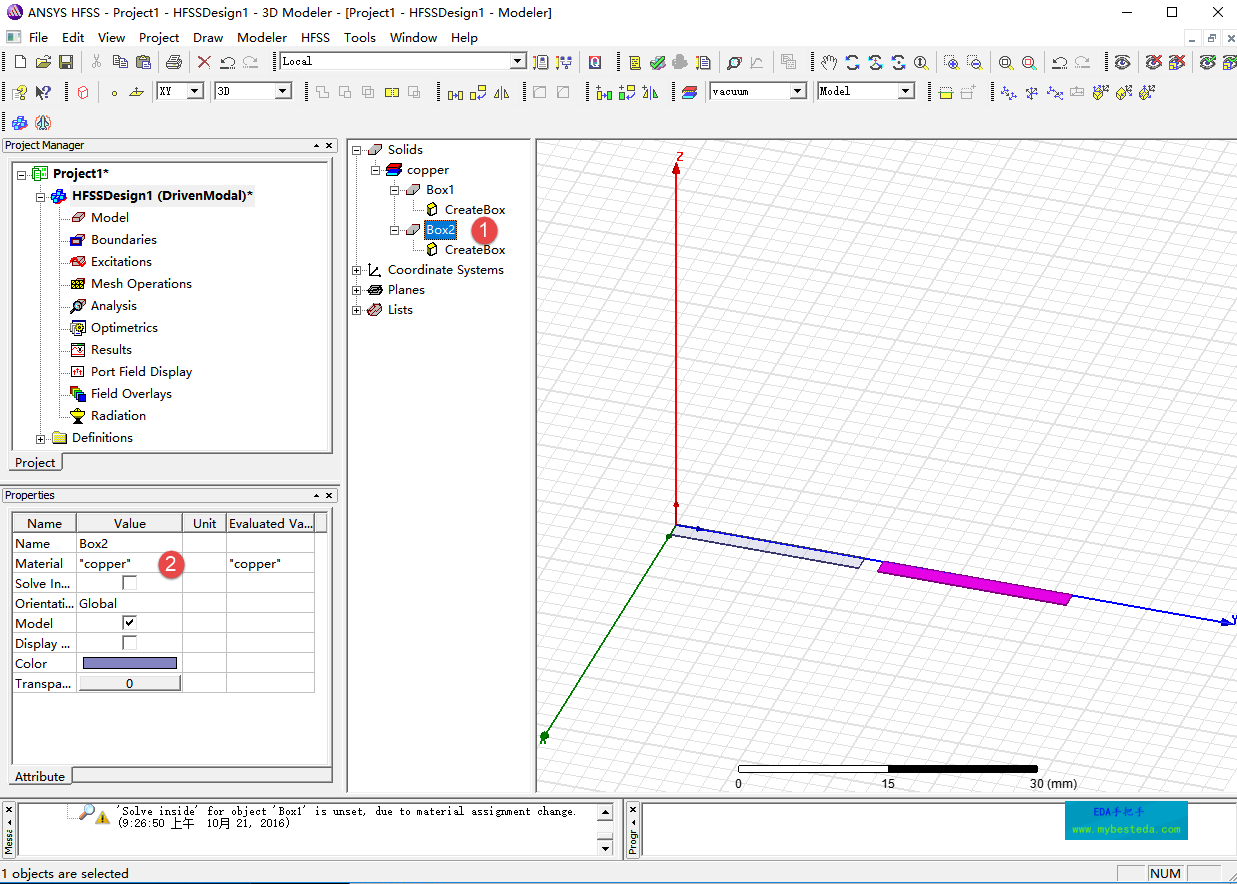
Task: Open the vacuum material dropdown
Action: (797, 91)
